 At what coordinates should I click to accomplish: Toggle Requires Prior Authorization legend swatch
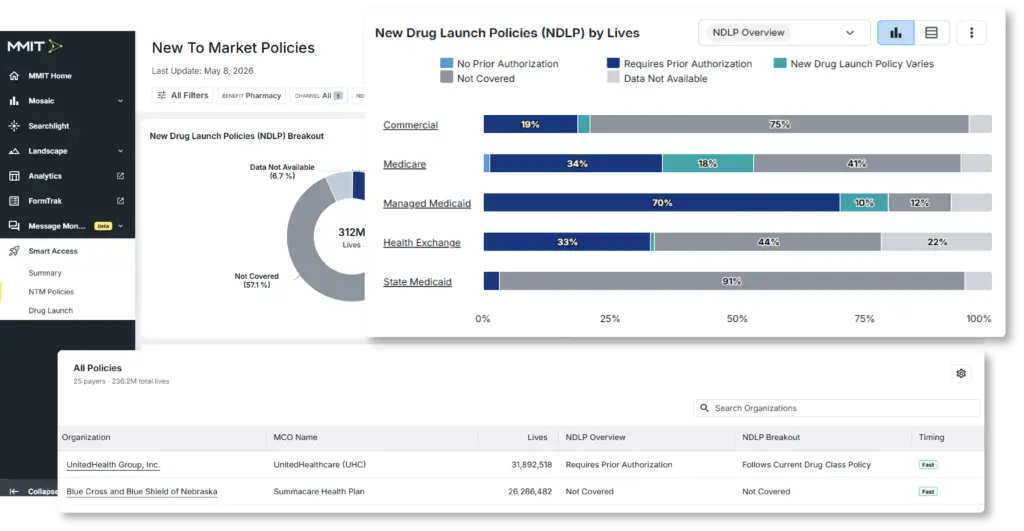[x=613, y=63]
